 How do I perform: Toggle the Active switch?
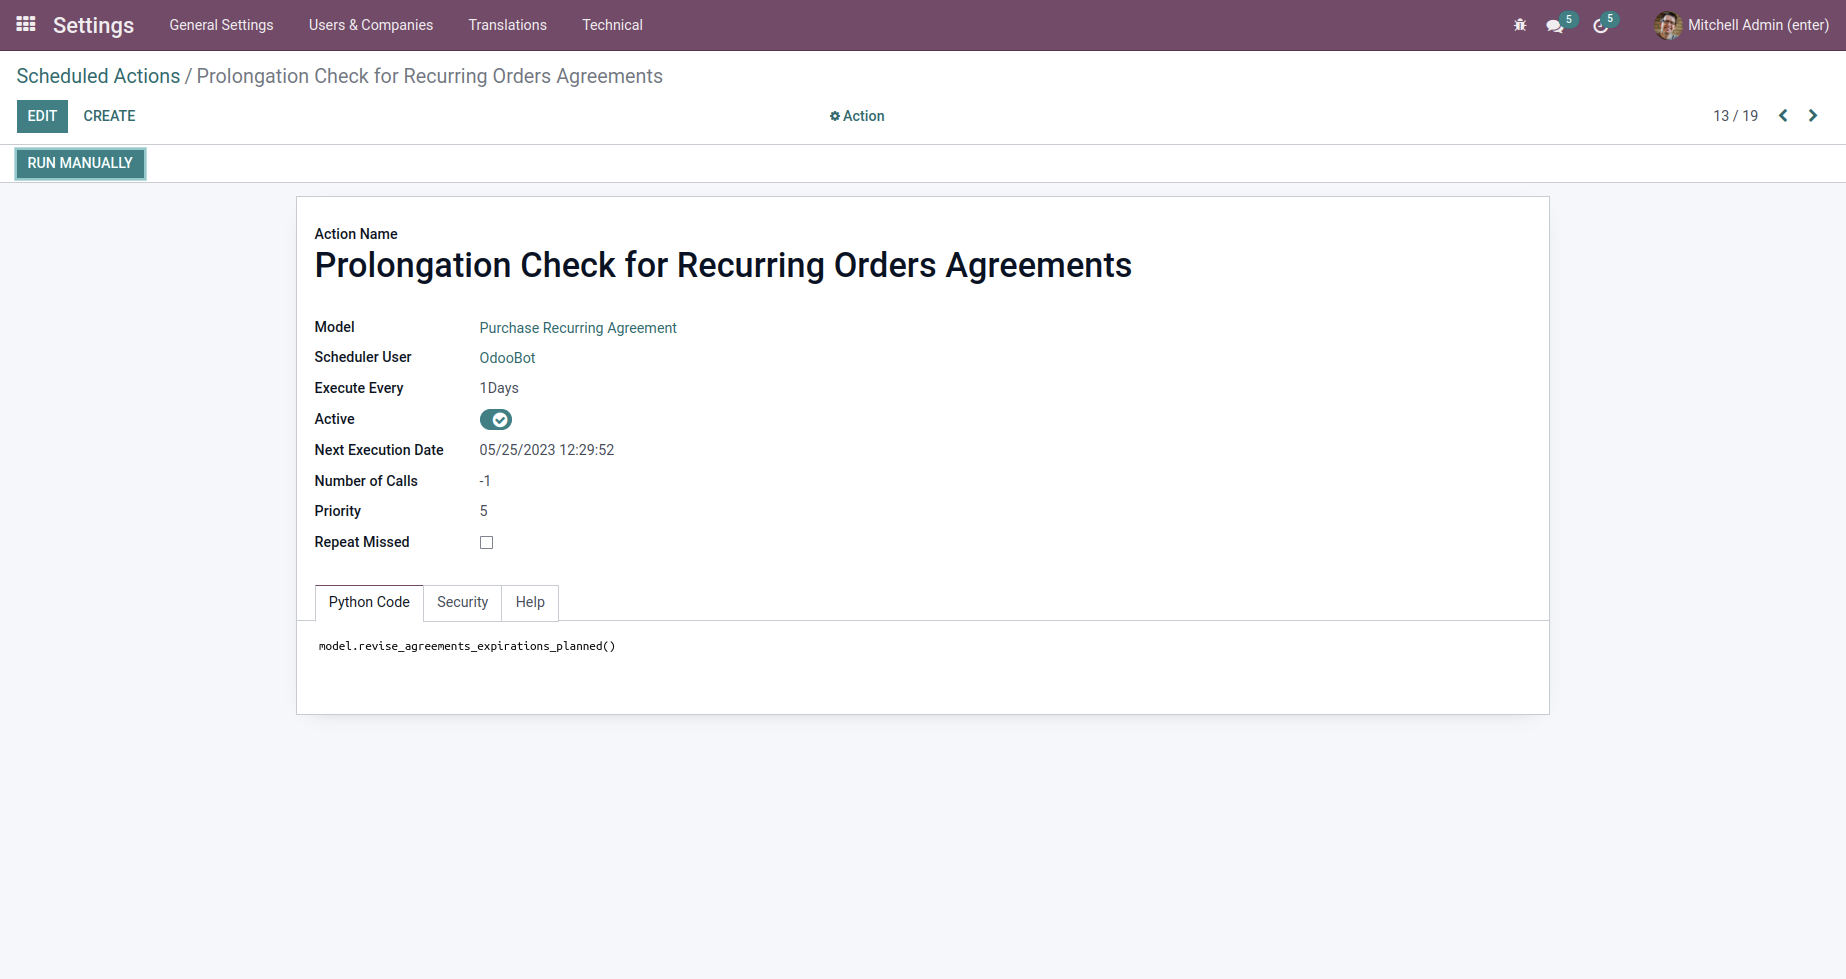pyautogui.click(x=495, y=420)
